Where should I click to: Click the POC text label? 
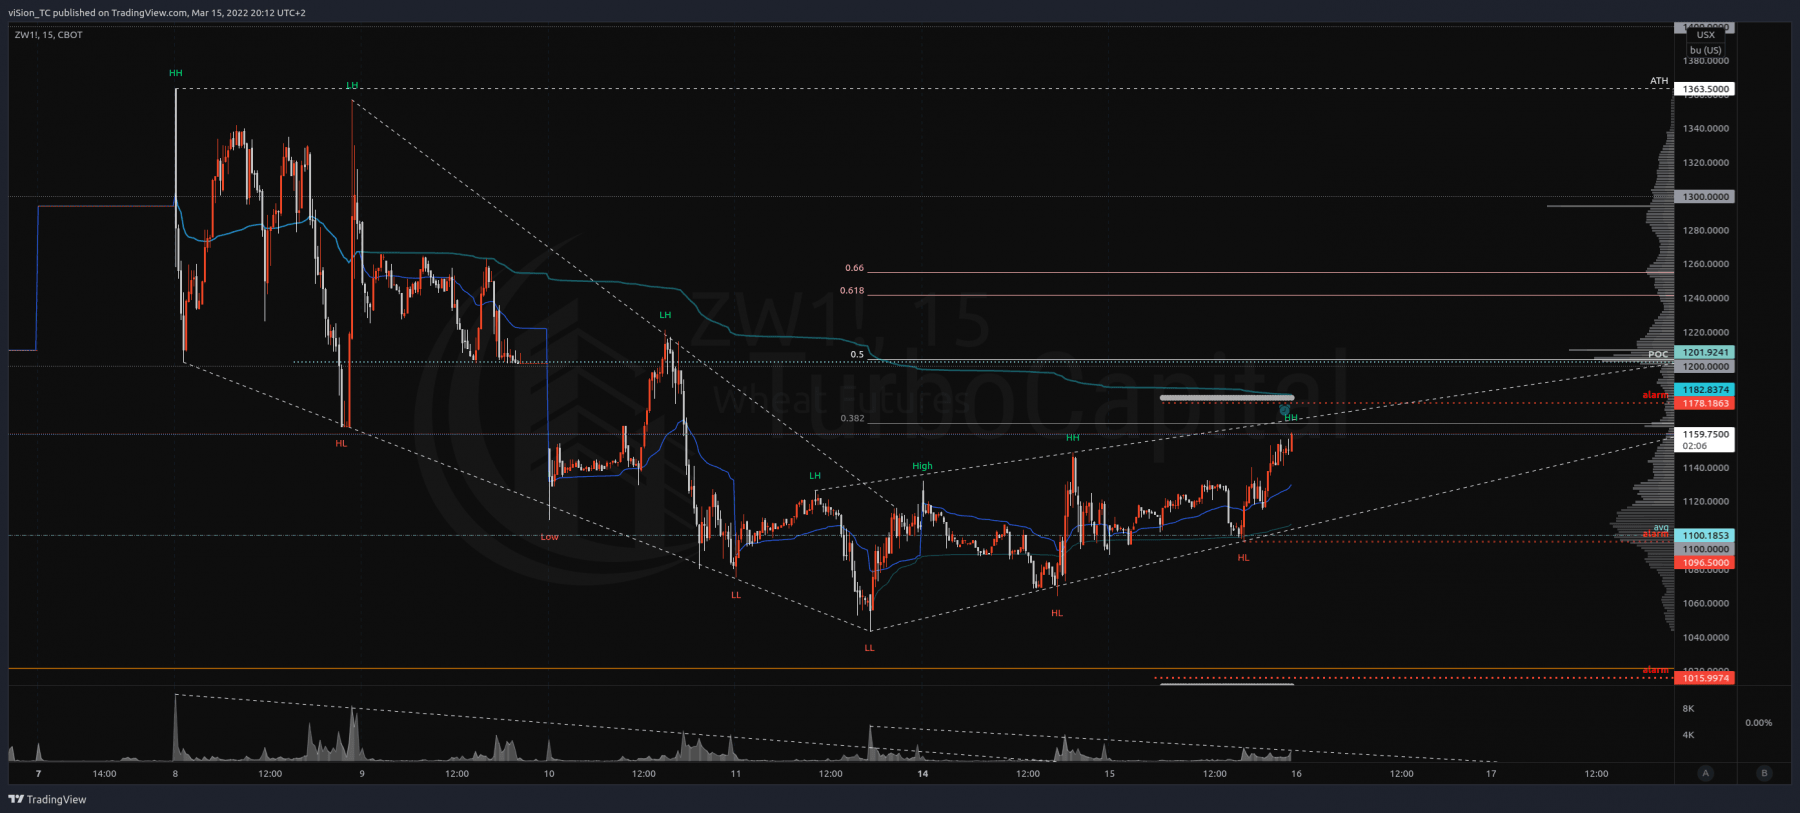pyautogui.click(x=1658, y=355)
